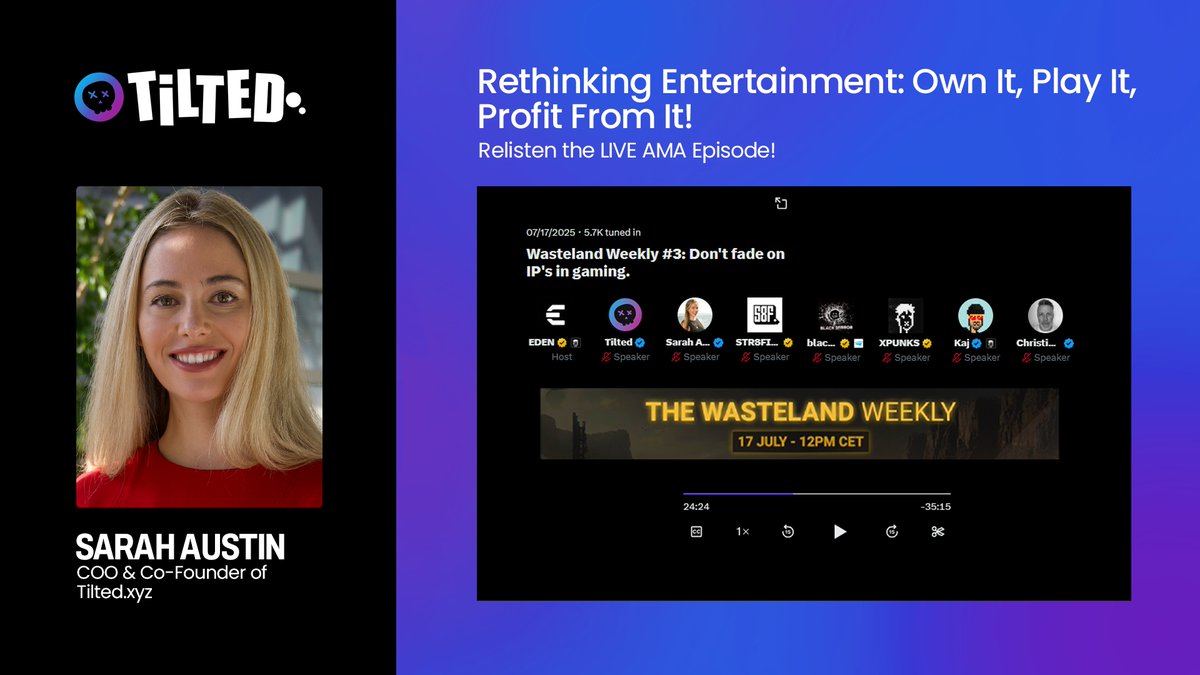Open host EDEN's avatar
The image size is (1200, 675).
(555, 315)
